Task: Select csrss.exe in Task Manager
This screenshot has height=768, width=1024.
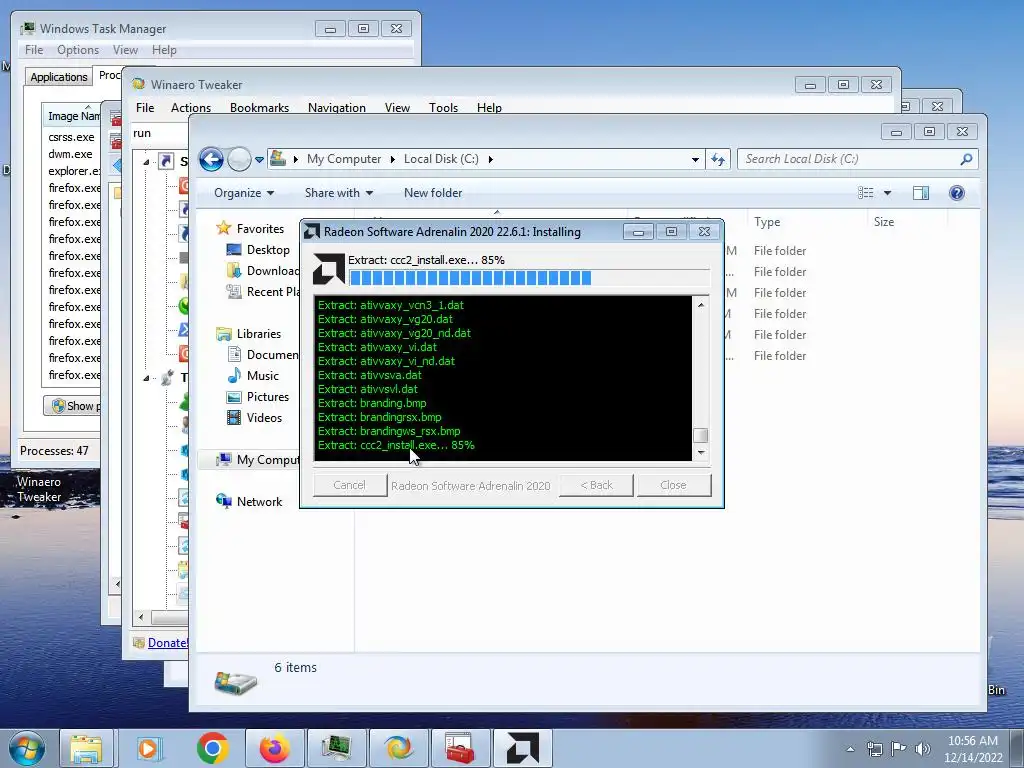Action: pos(71,137)
